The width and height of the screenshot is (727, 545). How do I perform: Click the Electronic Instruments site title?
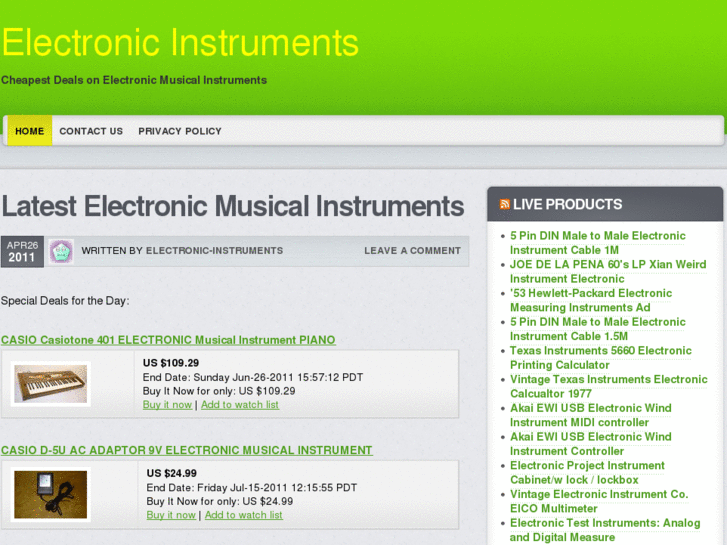[x=180, y=43]
